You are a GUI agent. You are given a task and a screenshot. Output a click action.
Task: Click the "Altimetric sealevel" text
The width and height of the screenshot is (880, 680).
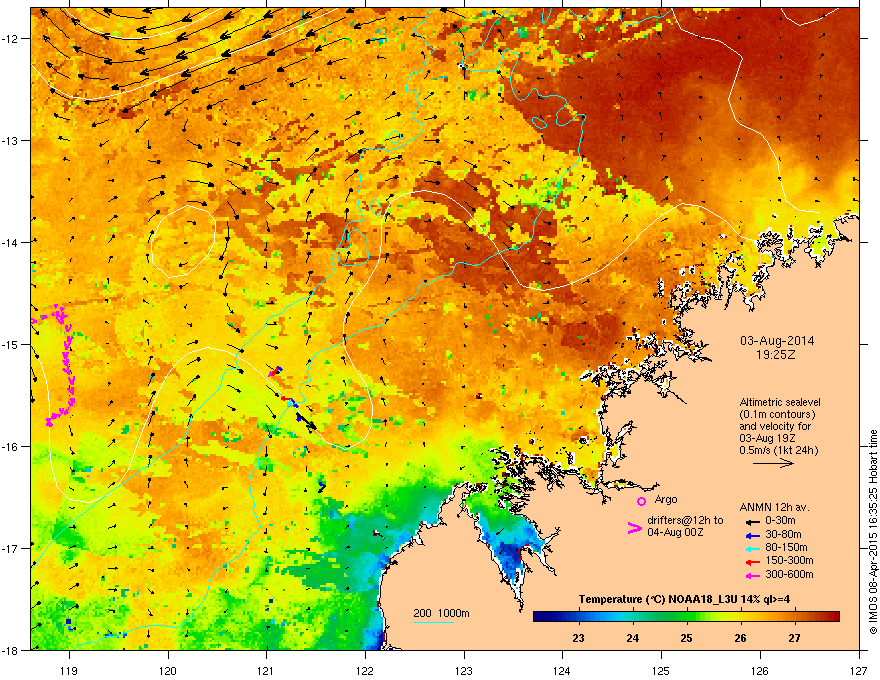pos(780,402)
